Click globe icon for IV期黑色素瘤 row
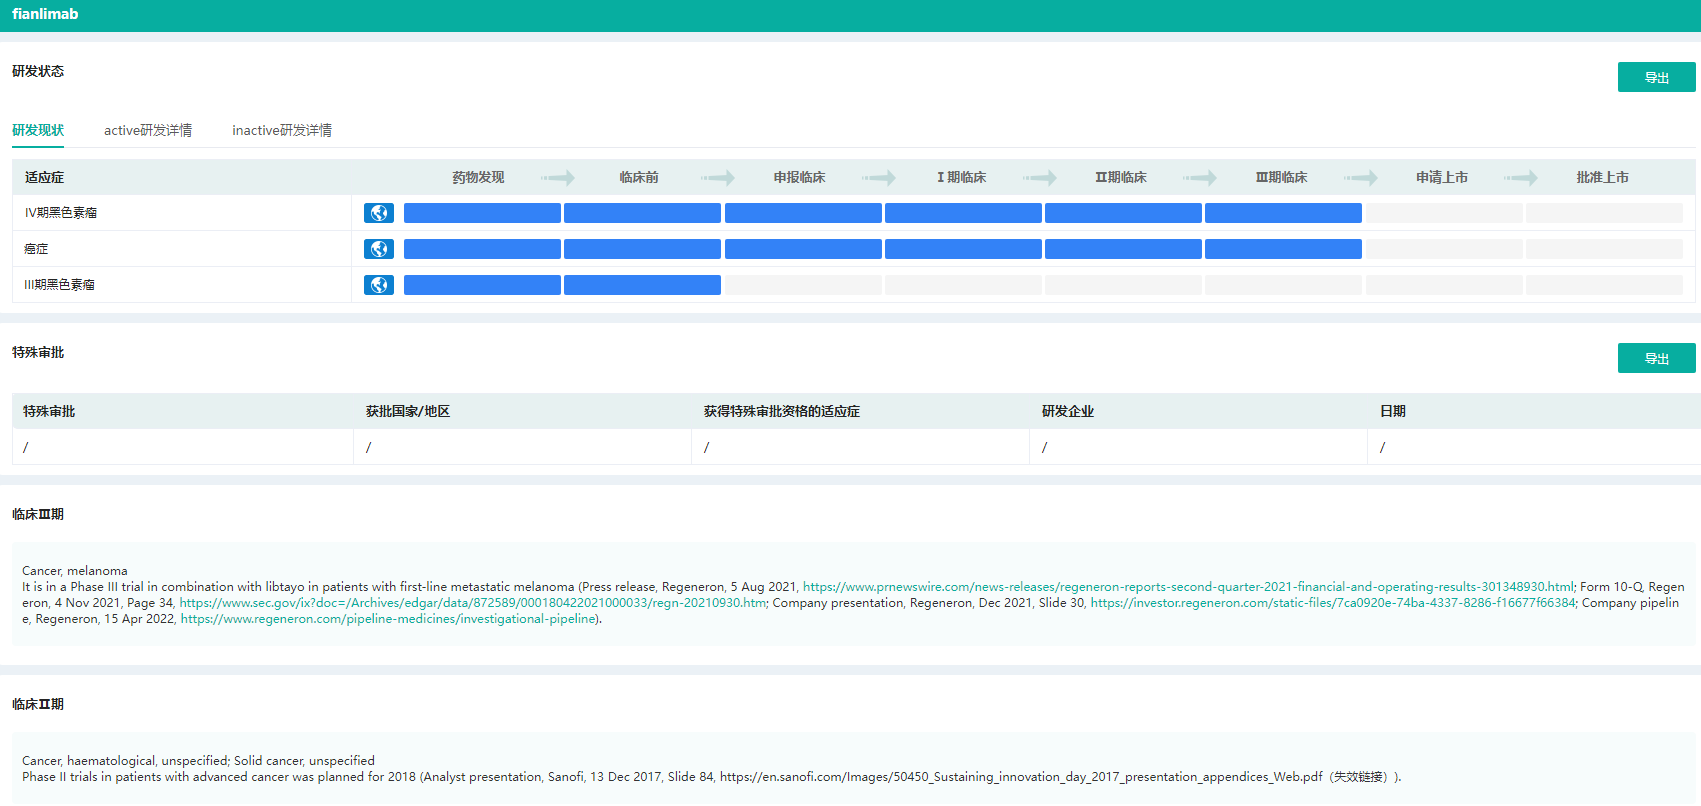The height and width of the screenshot is (806, 1701). coord(378,213)
